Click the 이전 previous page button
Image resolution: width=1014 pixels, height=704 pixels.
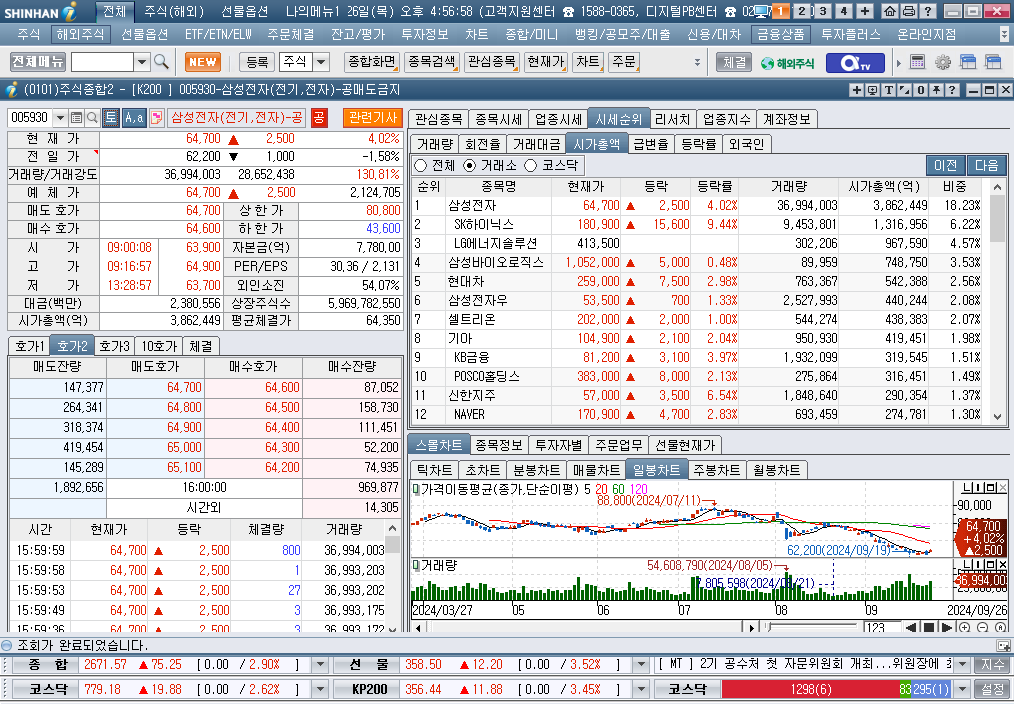[945, 165]
